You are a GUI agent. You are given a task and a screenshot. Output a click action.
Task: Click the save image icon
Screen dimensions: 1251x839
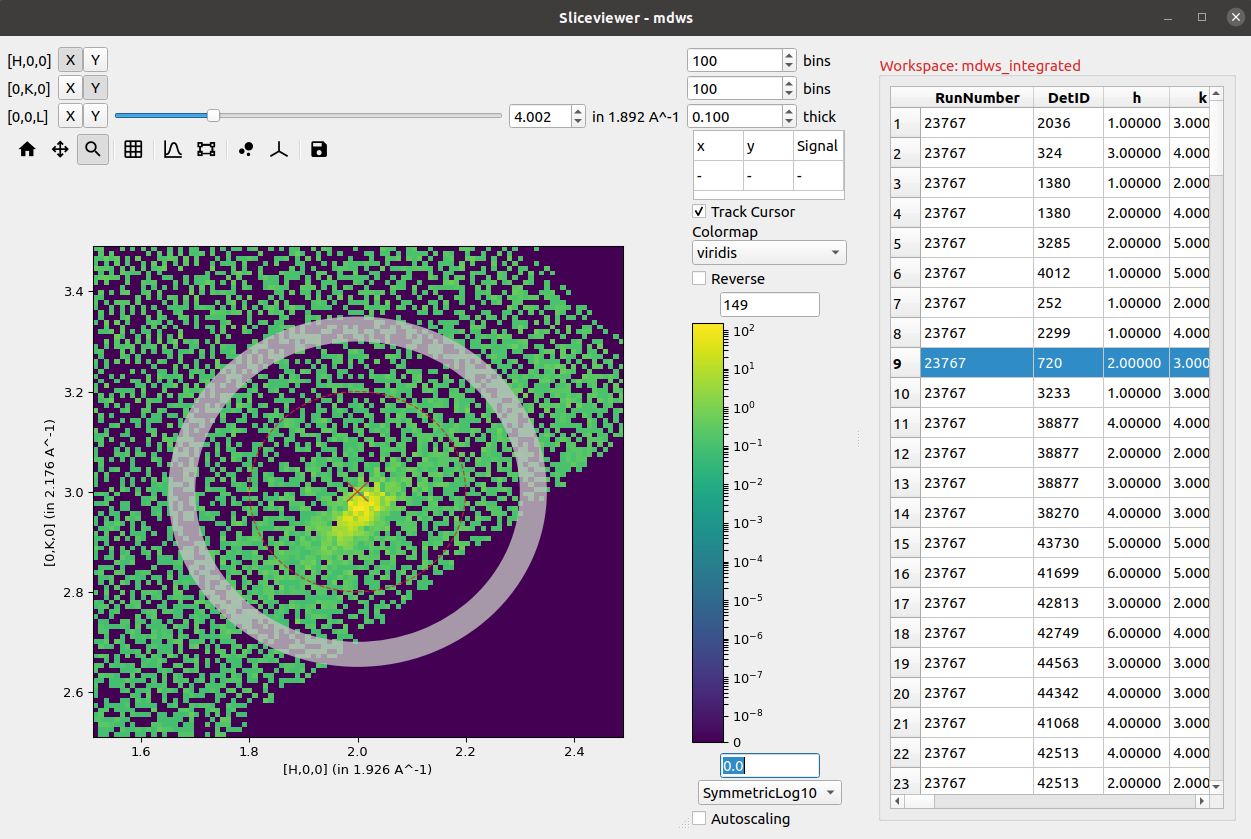tap(319, 149)
